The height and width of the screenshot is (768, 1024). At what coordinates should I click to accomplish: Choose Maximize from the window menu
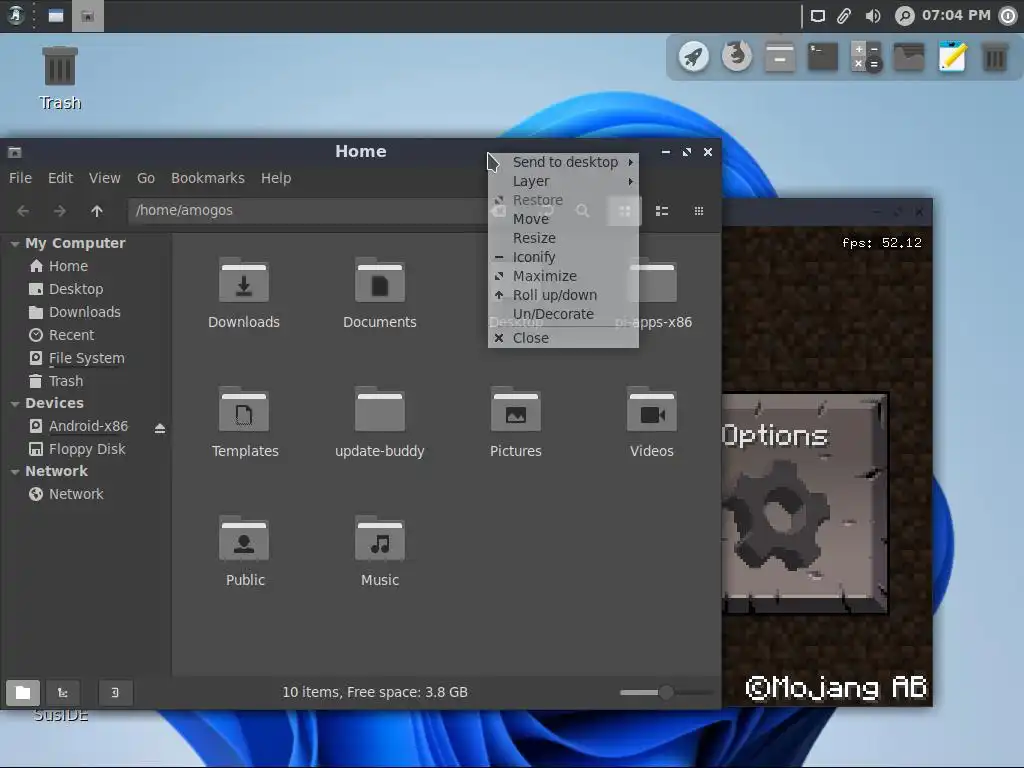click(x=563, y=276)
